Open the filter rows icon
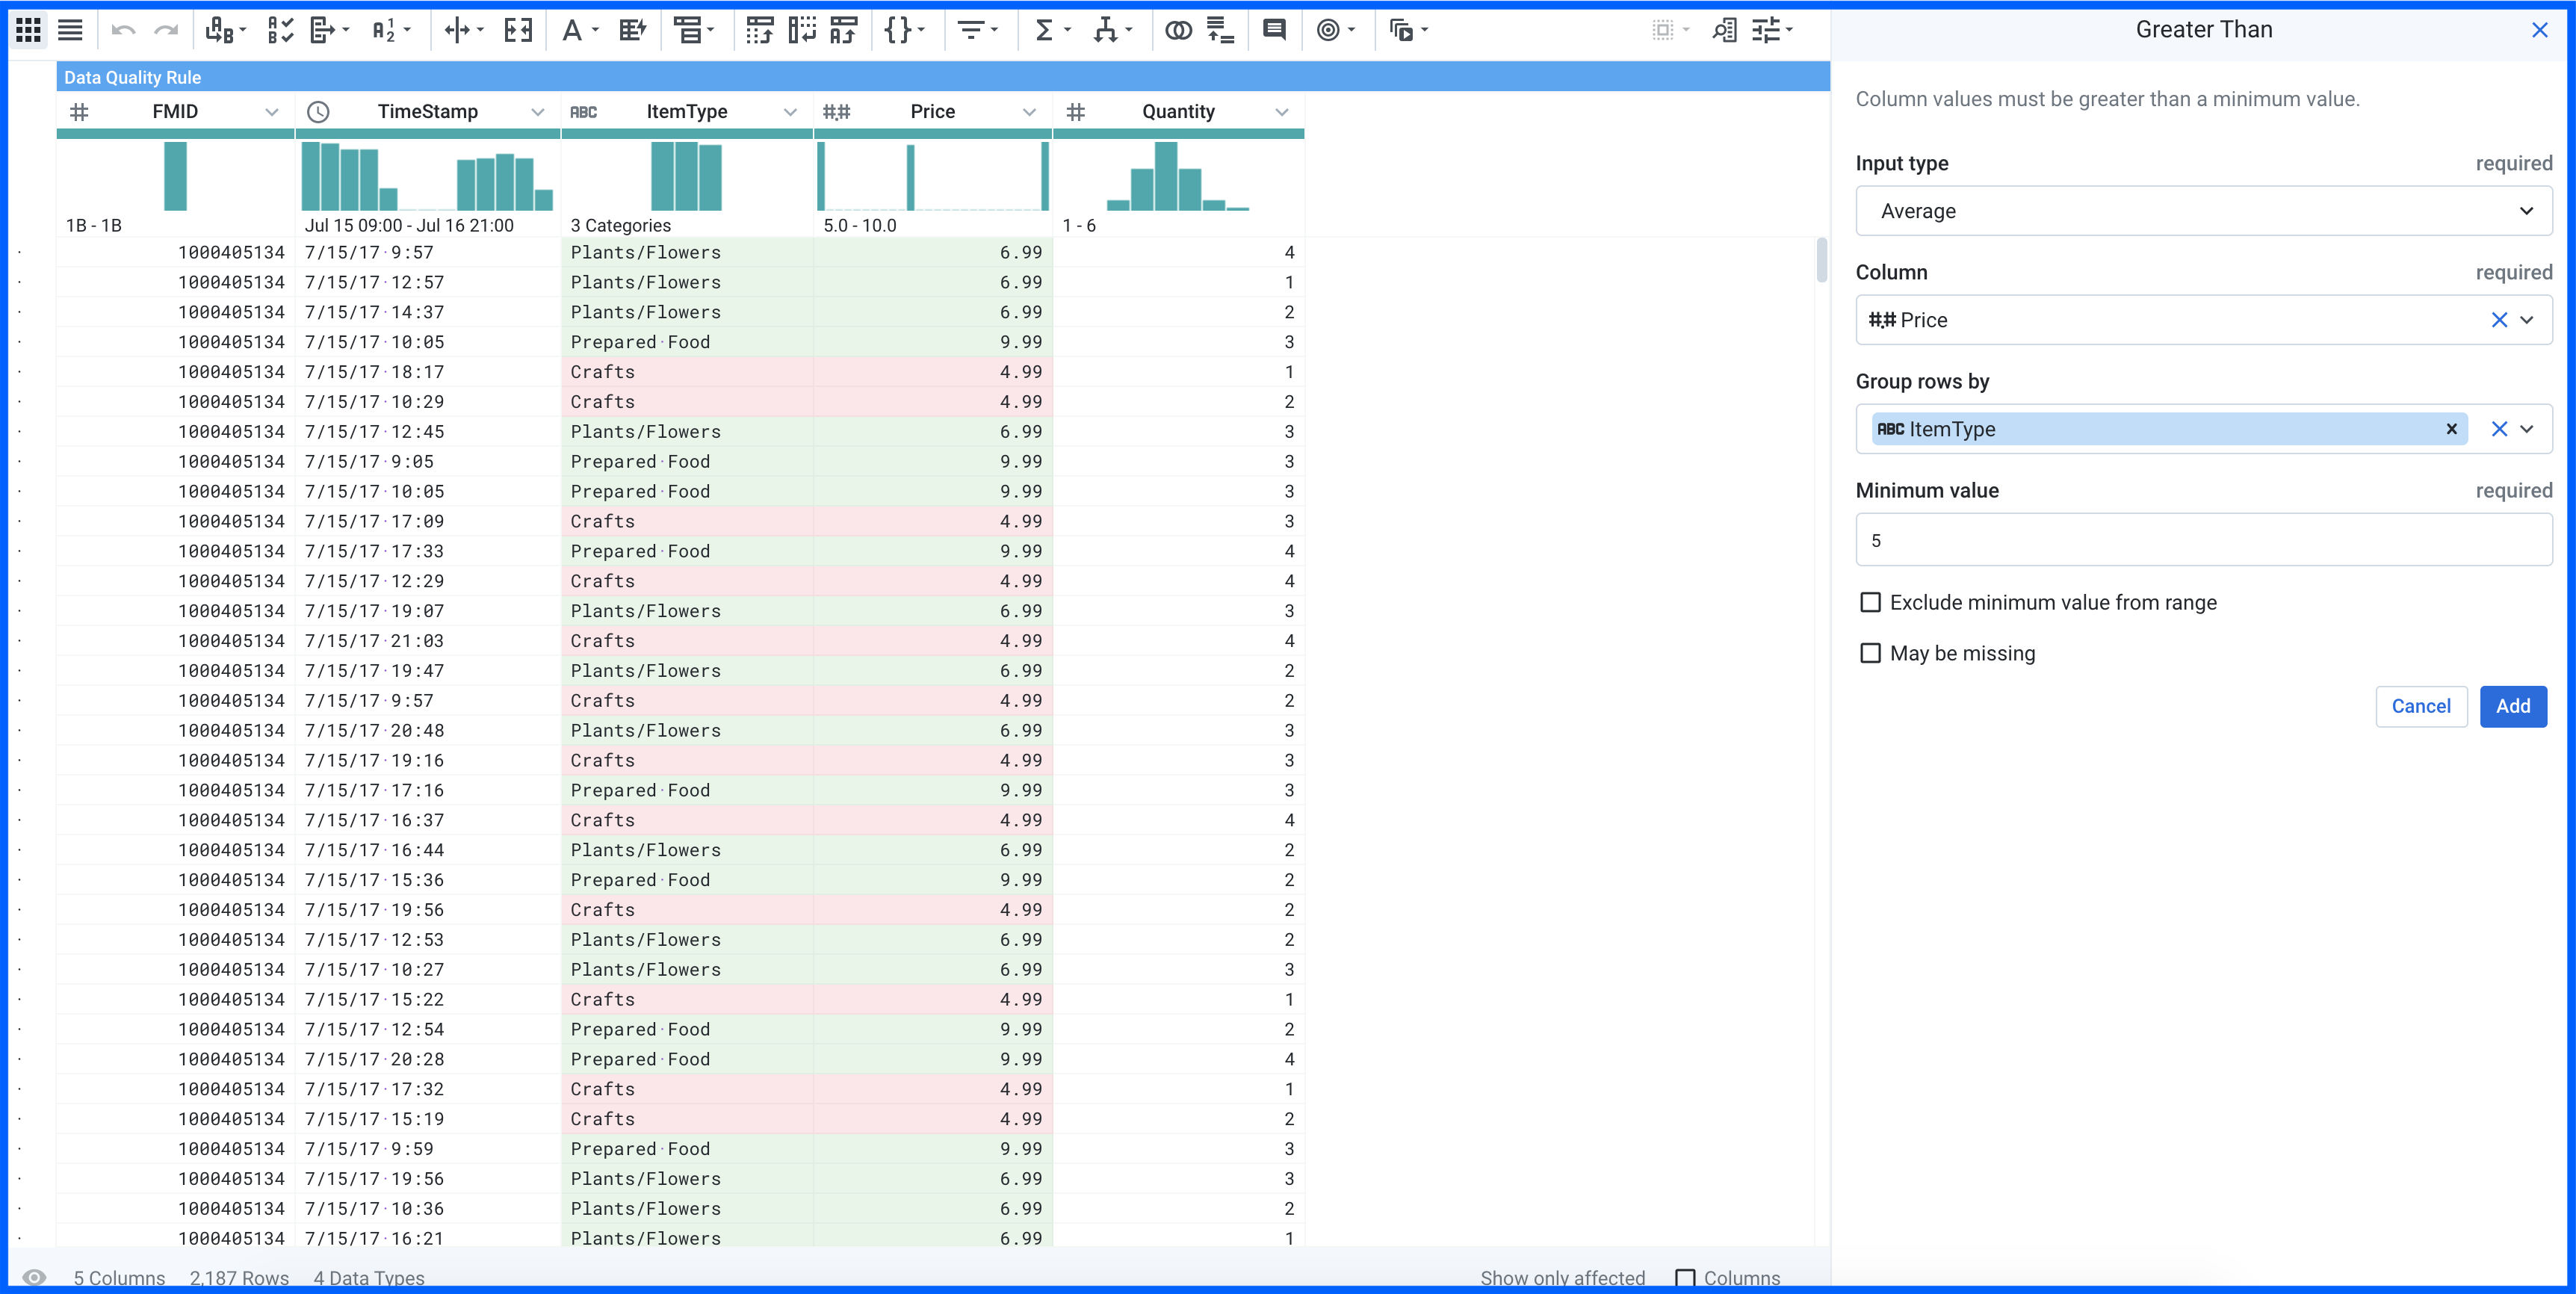Image resolution: width=2576 pixels, height=1294 pixels. (976, 30)
